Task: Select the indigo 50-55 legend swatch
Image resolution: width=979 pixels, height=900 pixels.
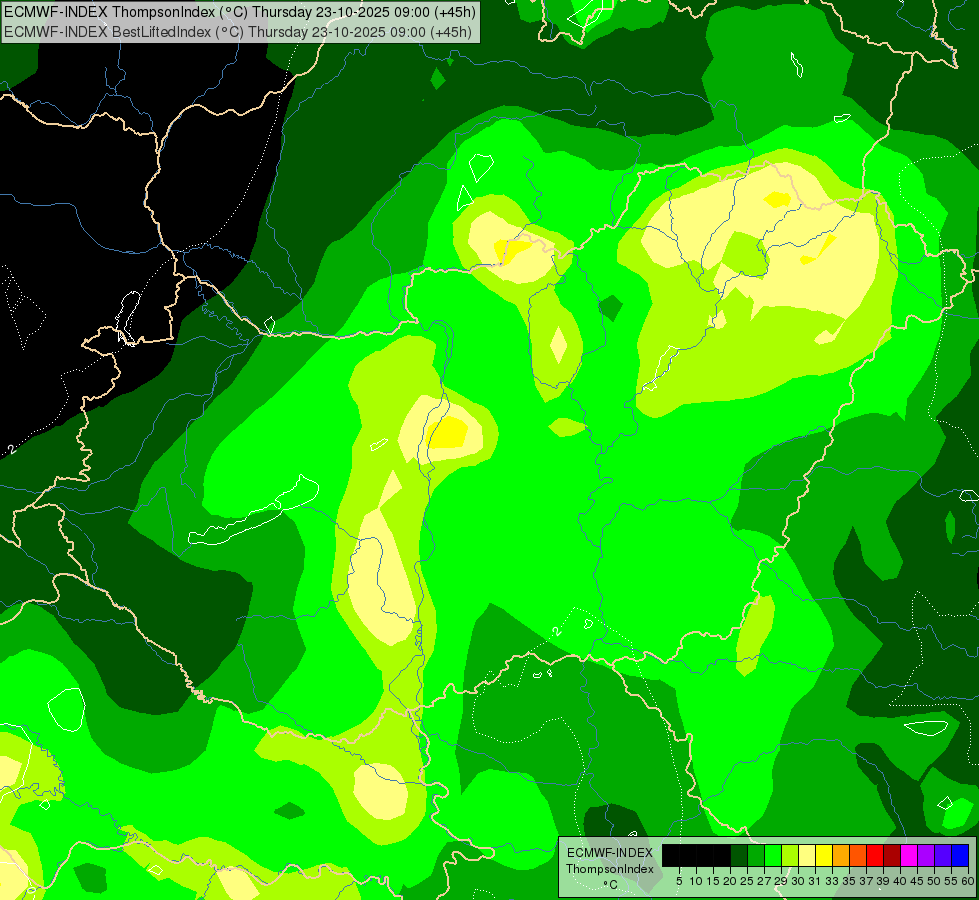Action: [943, 855]
